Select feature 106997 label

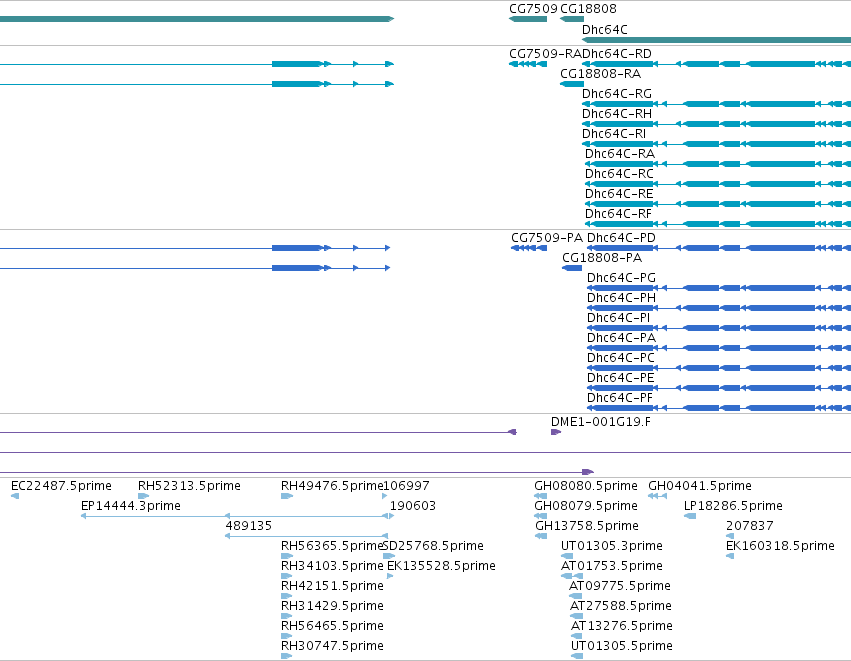coord(407,486)
